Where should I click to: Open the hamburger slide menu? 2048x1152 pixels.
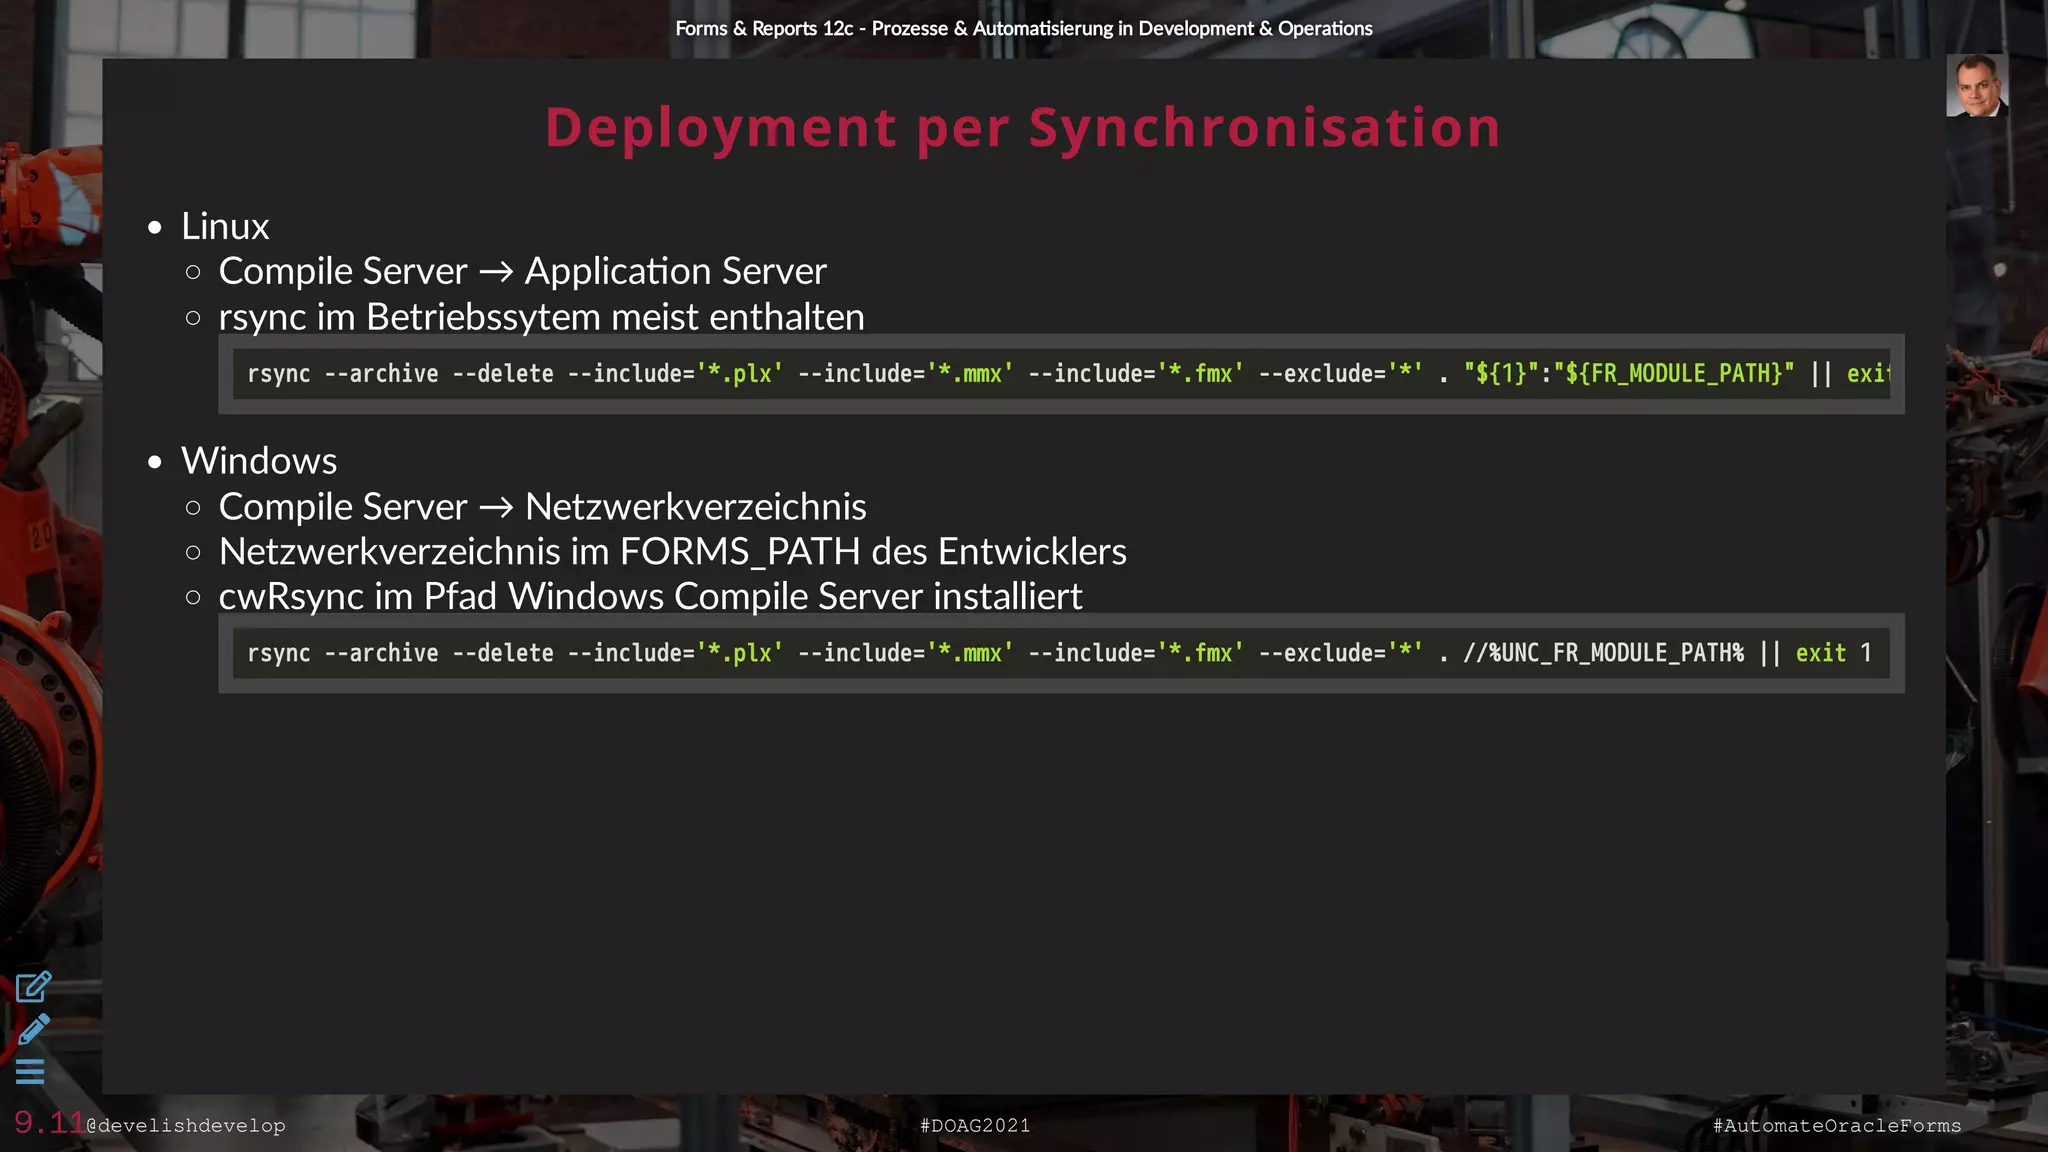pos(30,1072)
